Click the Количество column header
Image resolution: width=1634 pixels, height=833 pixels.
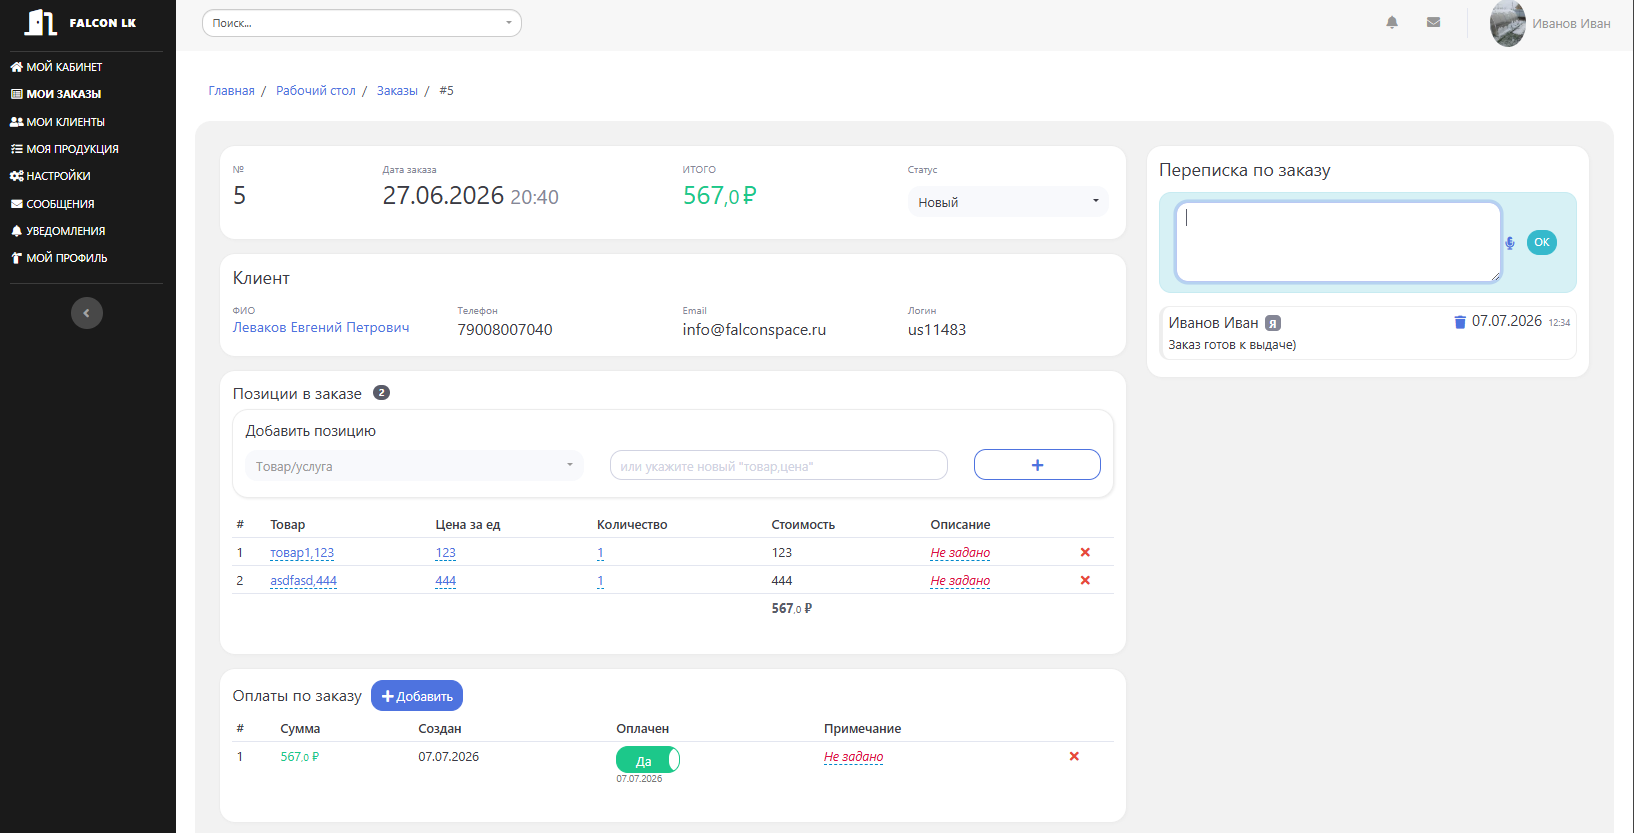coord(632,525)
